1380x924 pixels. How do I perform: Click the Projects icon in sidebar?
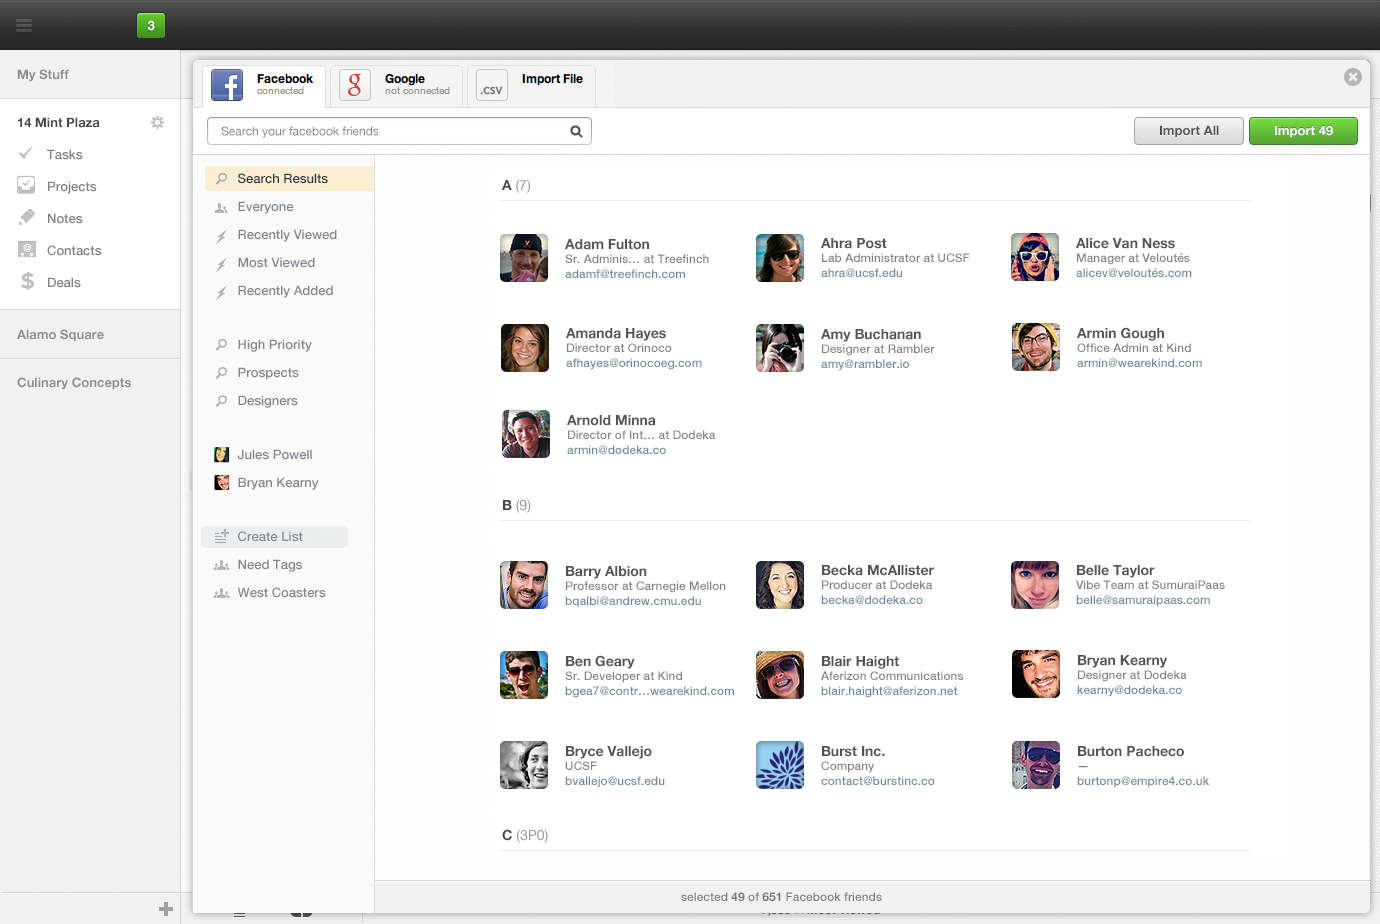[x=26, y=185]
